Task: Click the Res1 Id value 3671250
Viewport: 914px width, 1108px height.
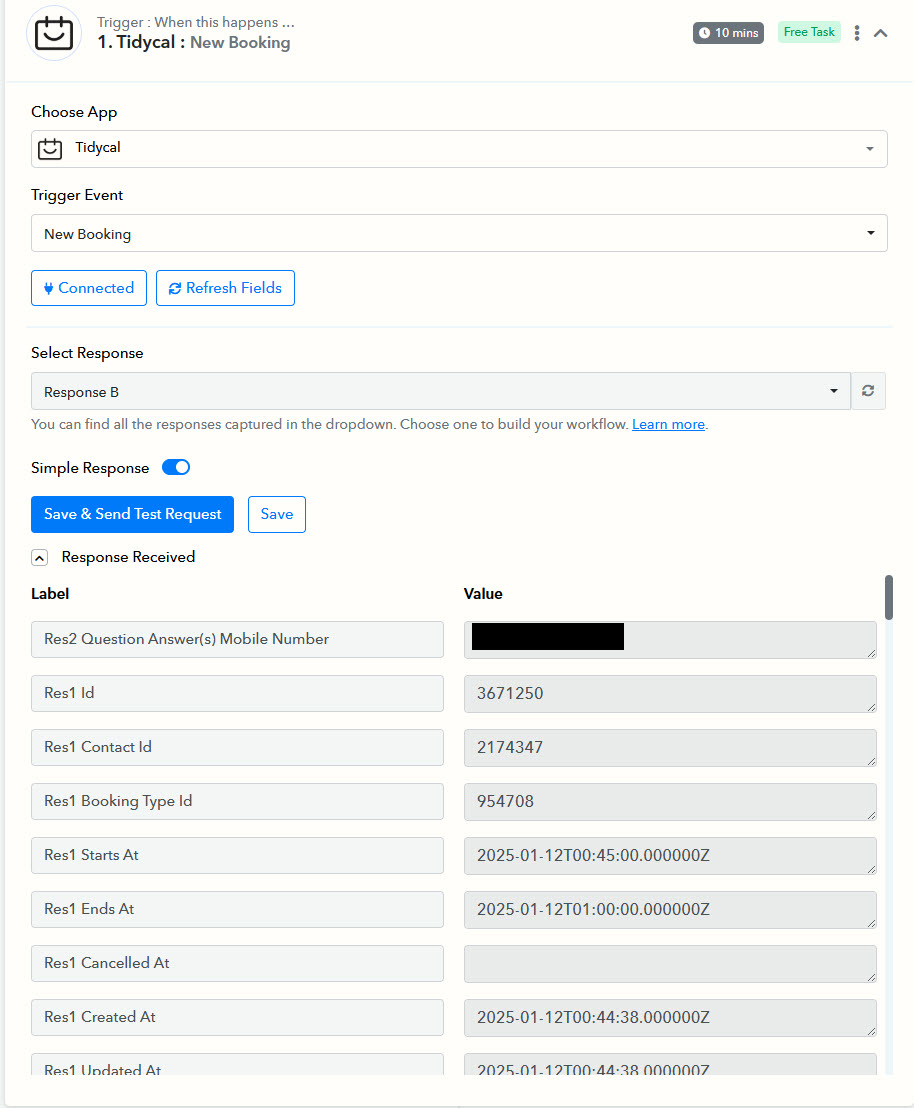Action: click(x=670, y=694)
